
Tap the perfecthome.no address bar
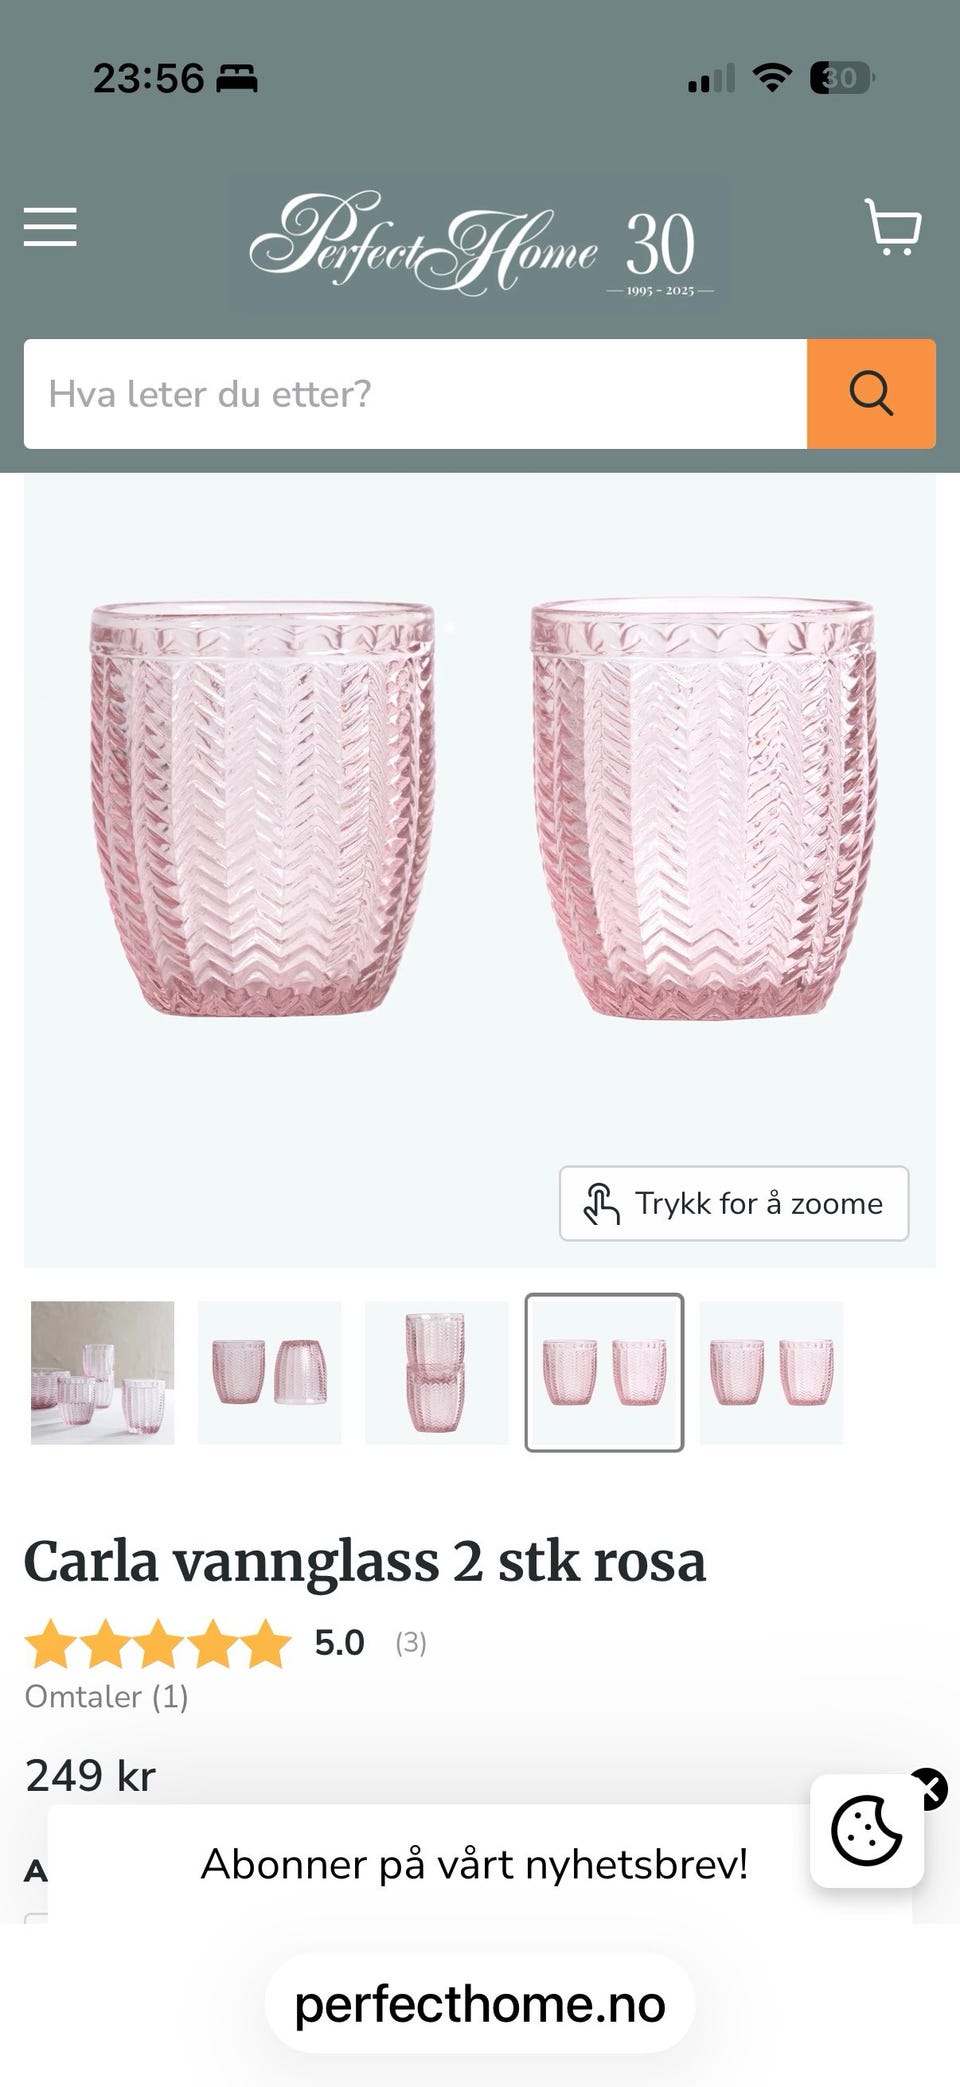point(480,2004)
